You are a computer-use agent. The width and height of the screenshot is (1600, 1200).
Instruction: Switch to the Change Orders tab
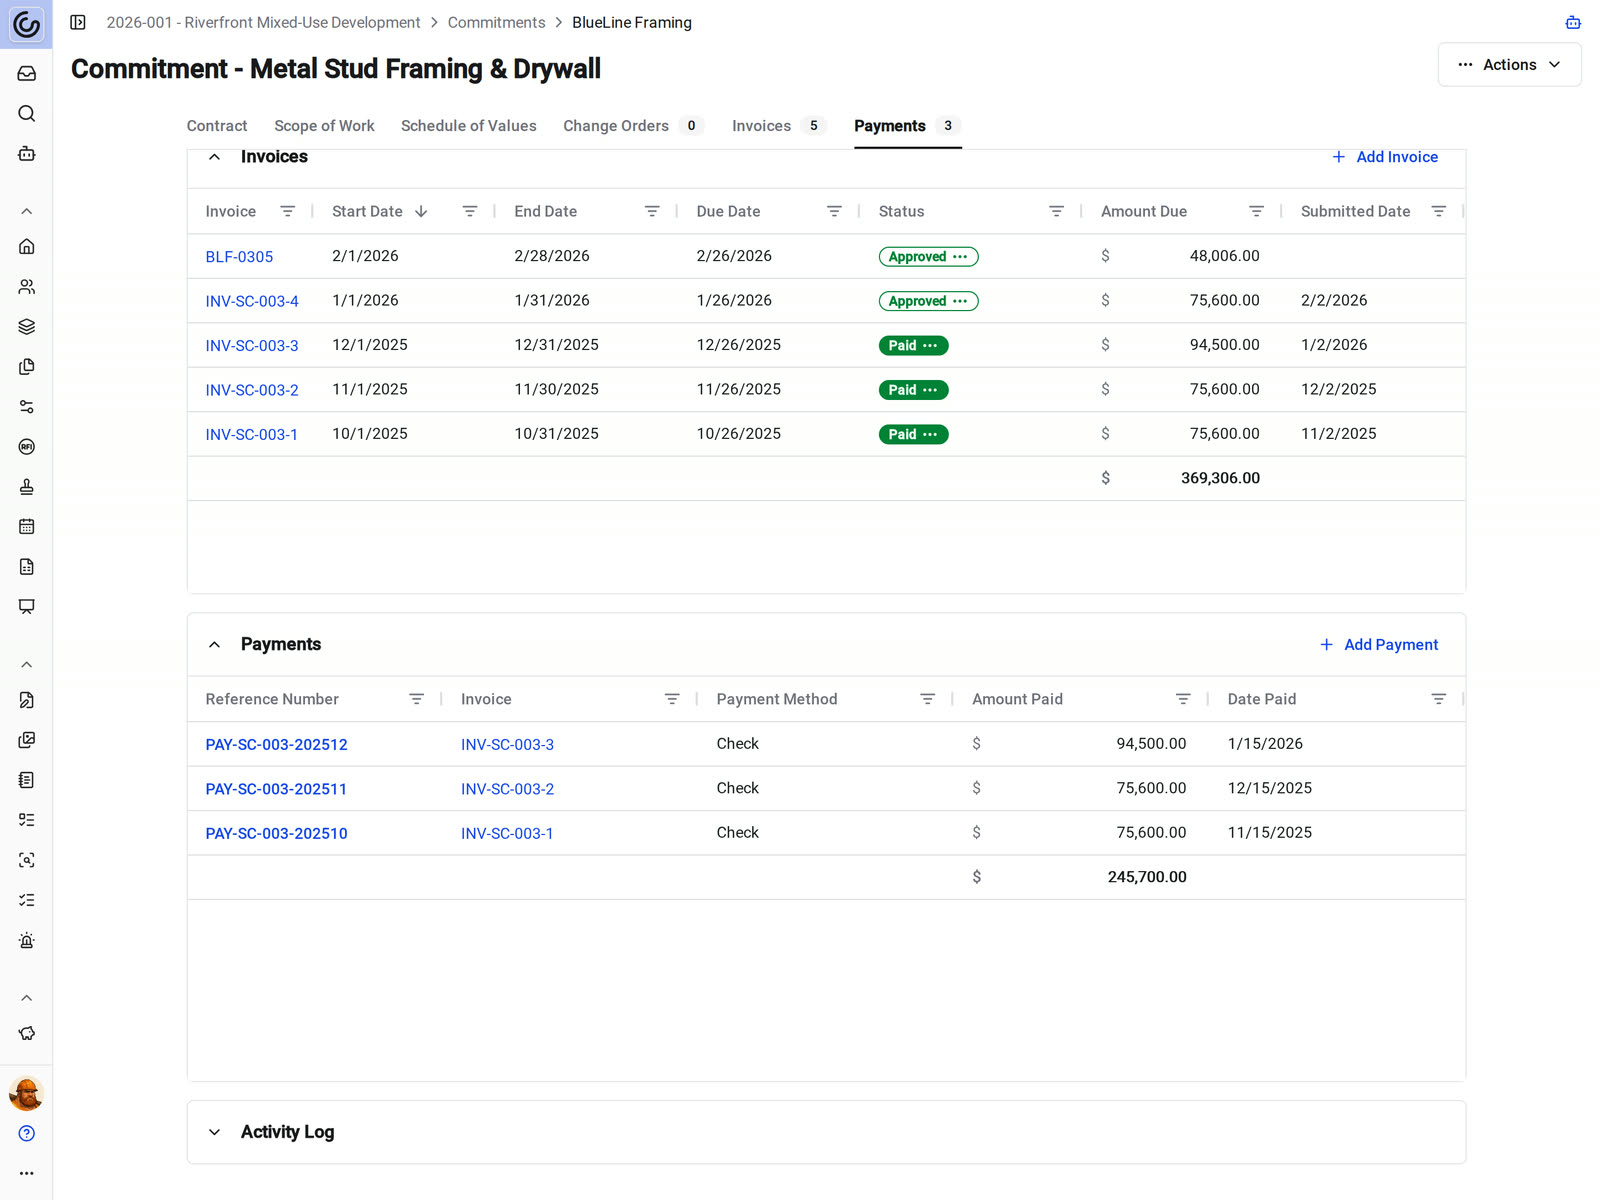coord(633,126)
